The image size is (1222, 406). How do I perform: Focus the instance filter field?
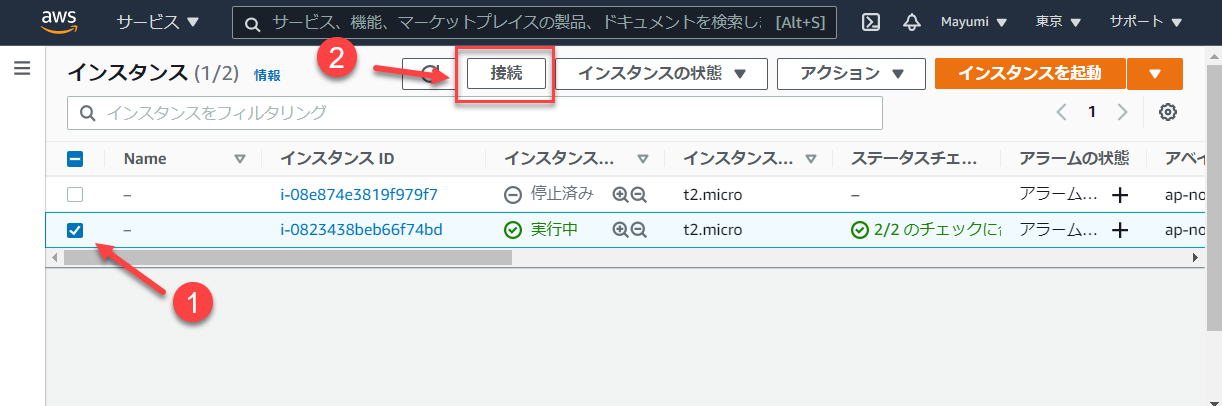[475, 113]
